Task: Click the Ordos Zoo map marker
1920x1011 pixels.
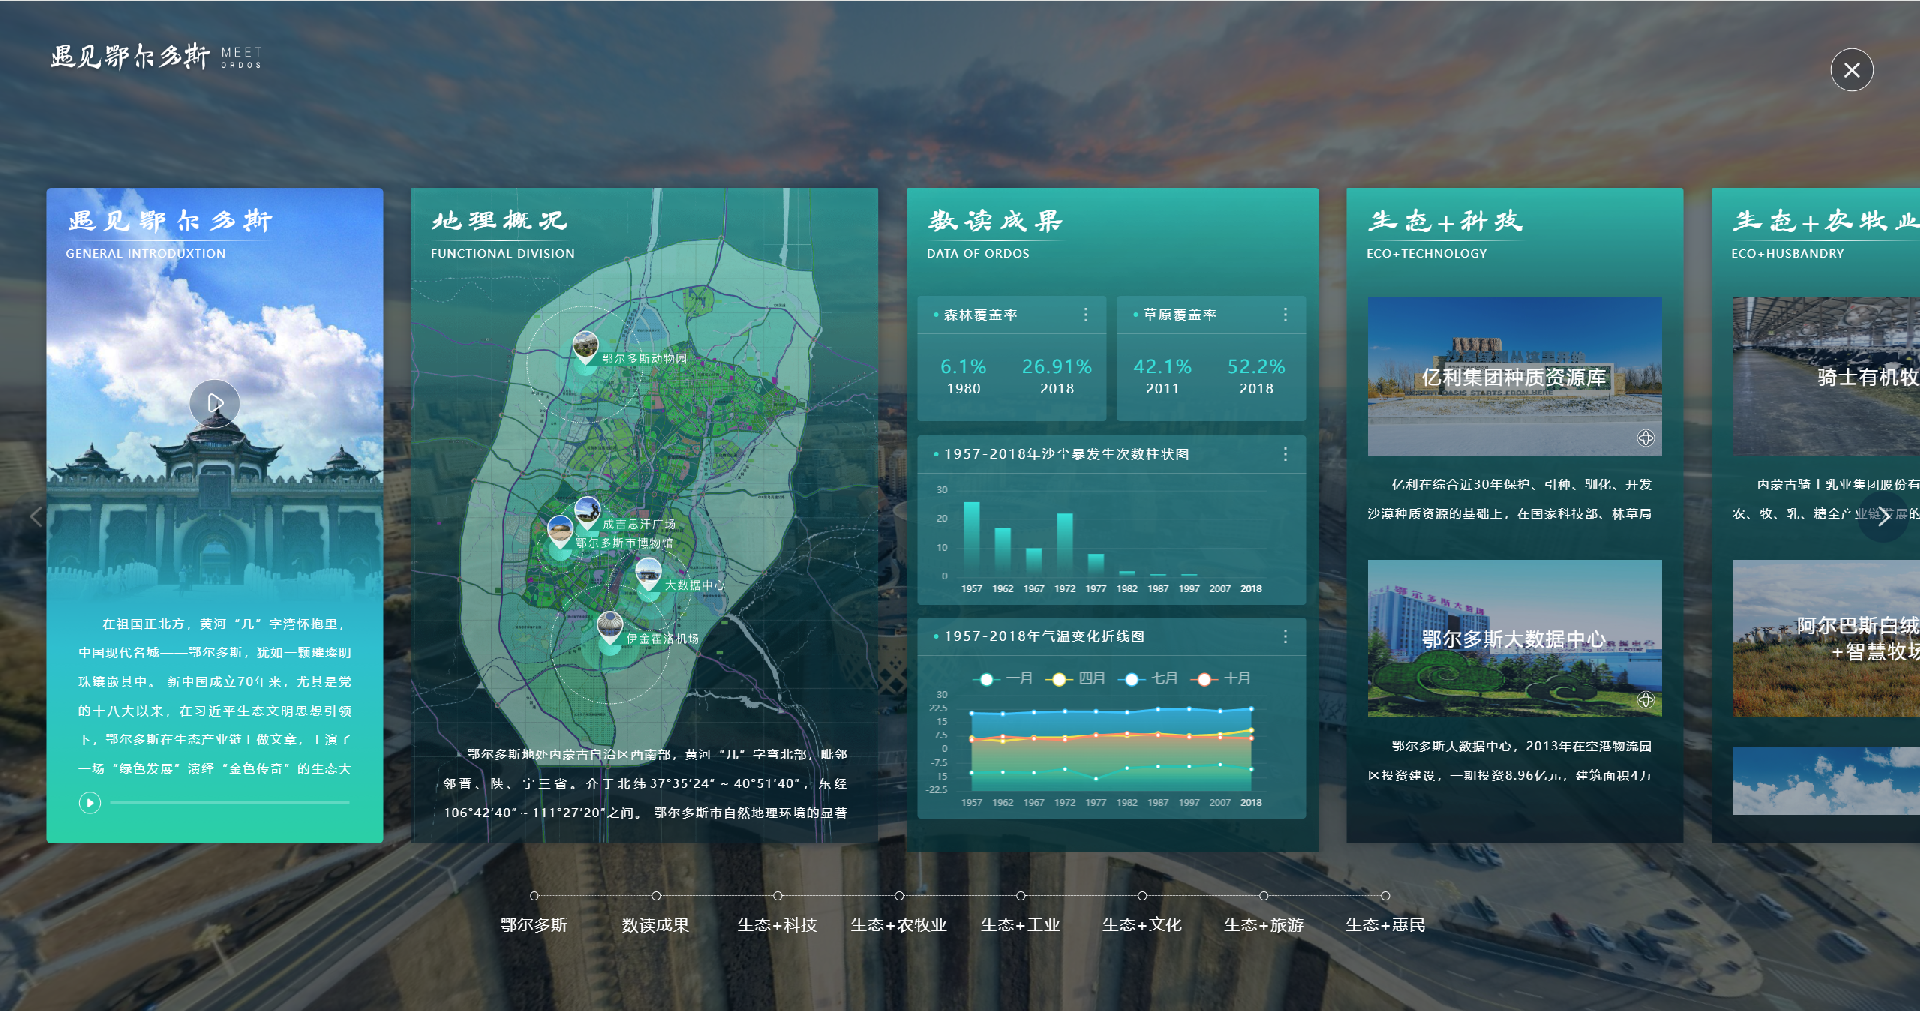Action: tap(586, 347)
